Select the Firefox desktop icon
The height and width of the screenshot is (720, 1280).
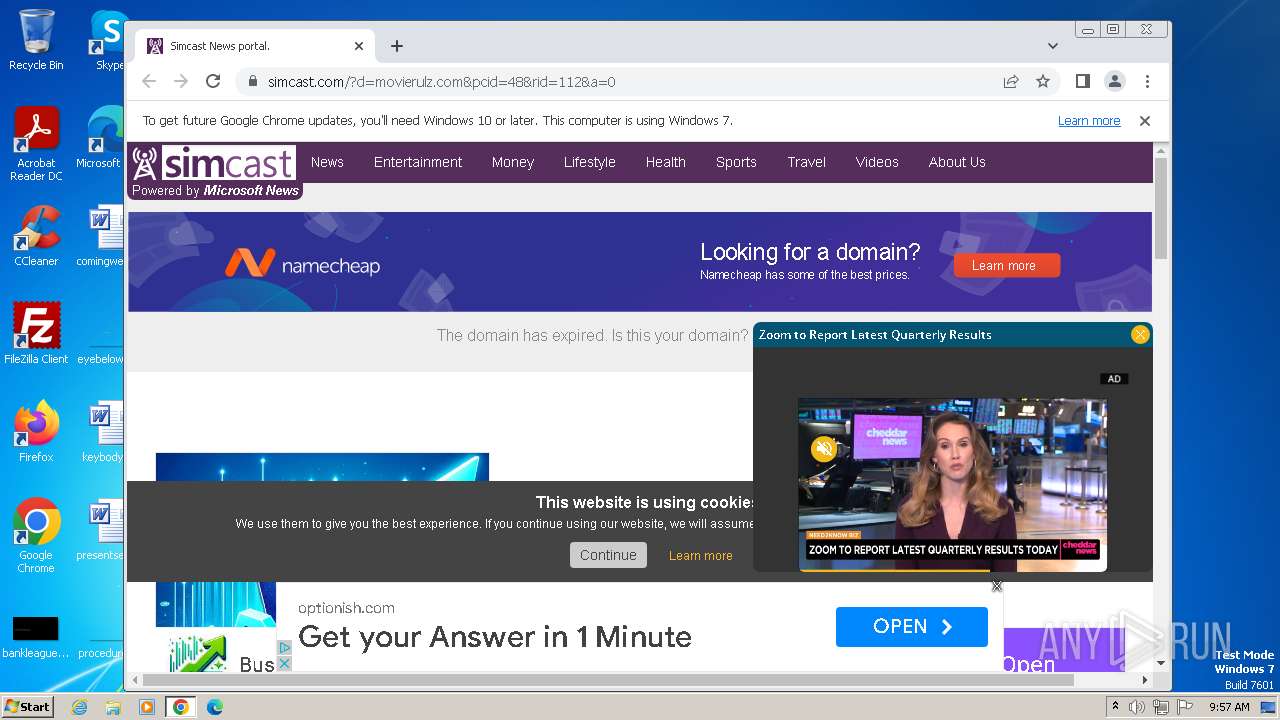(x=36, y=432)
